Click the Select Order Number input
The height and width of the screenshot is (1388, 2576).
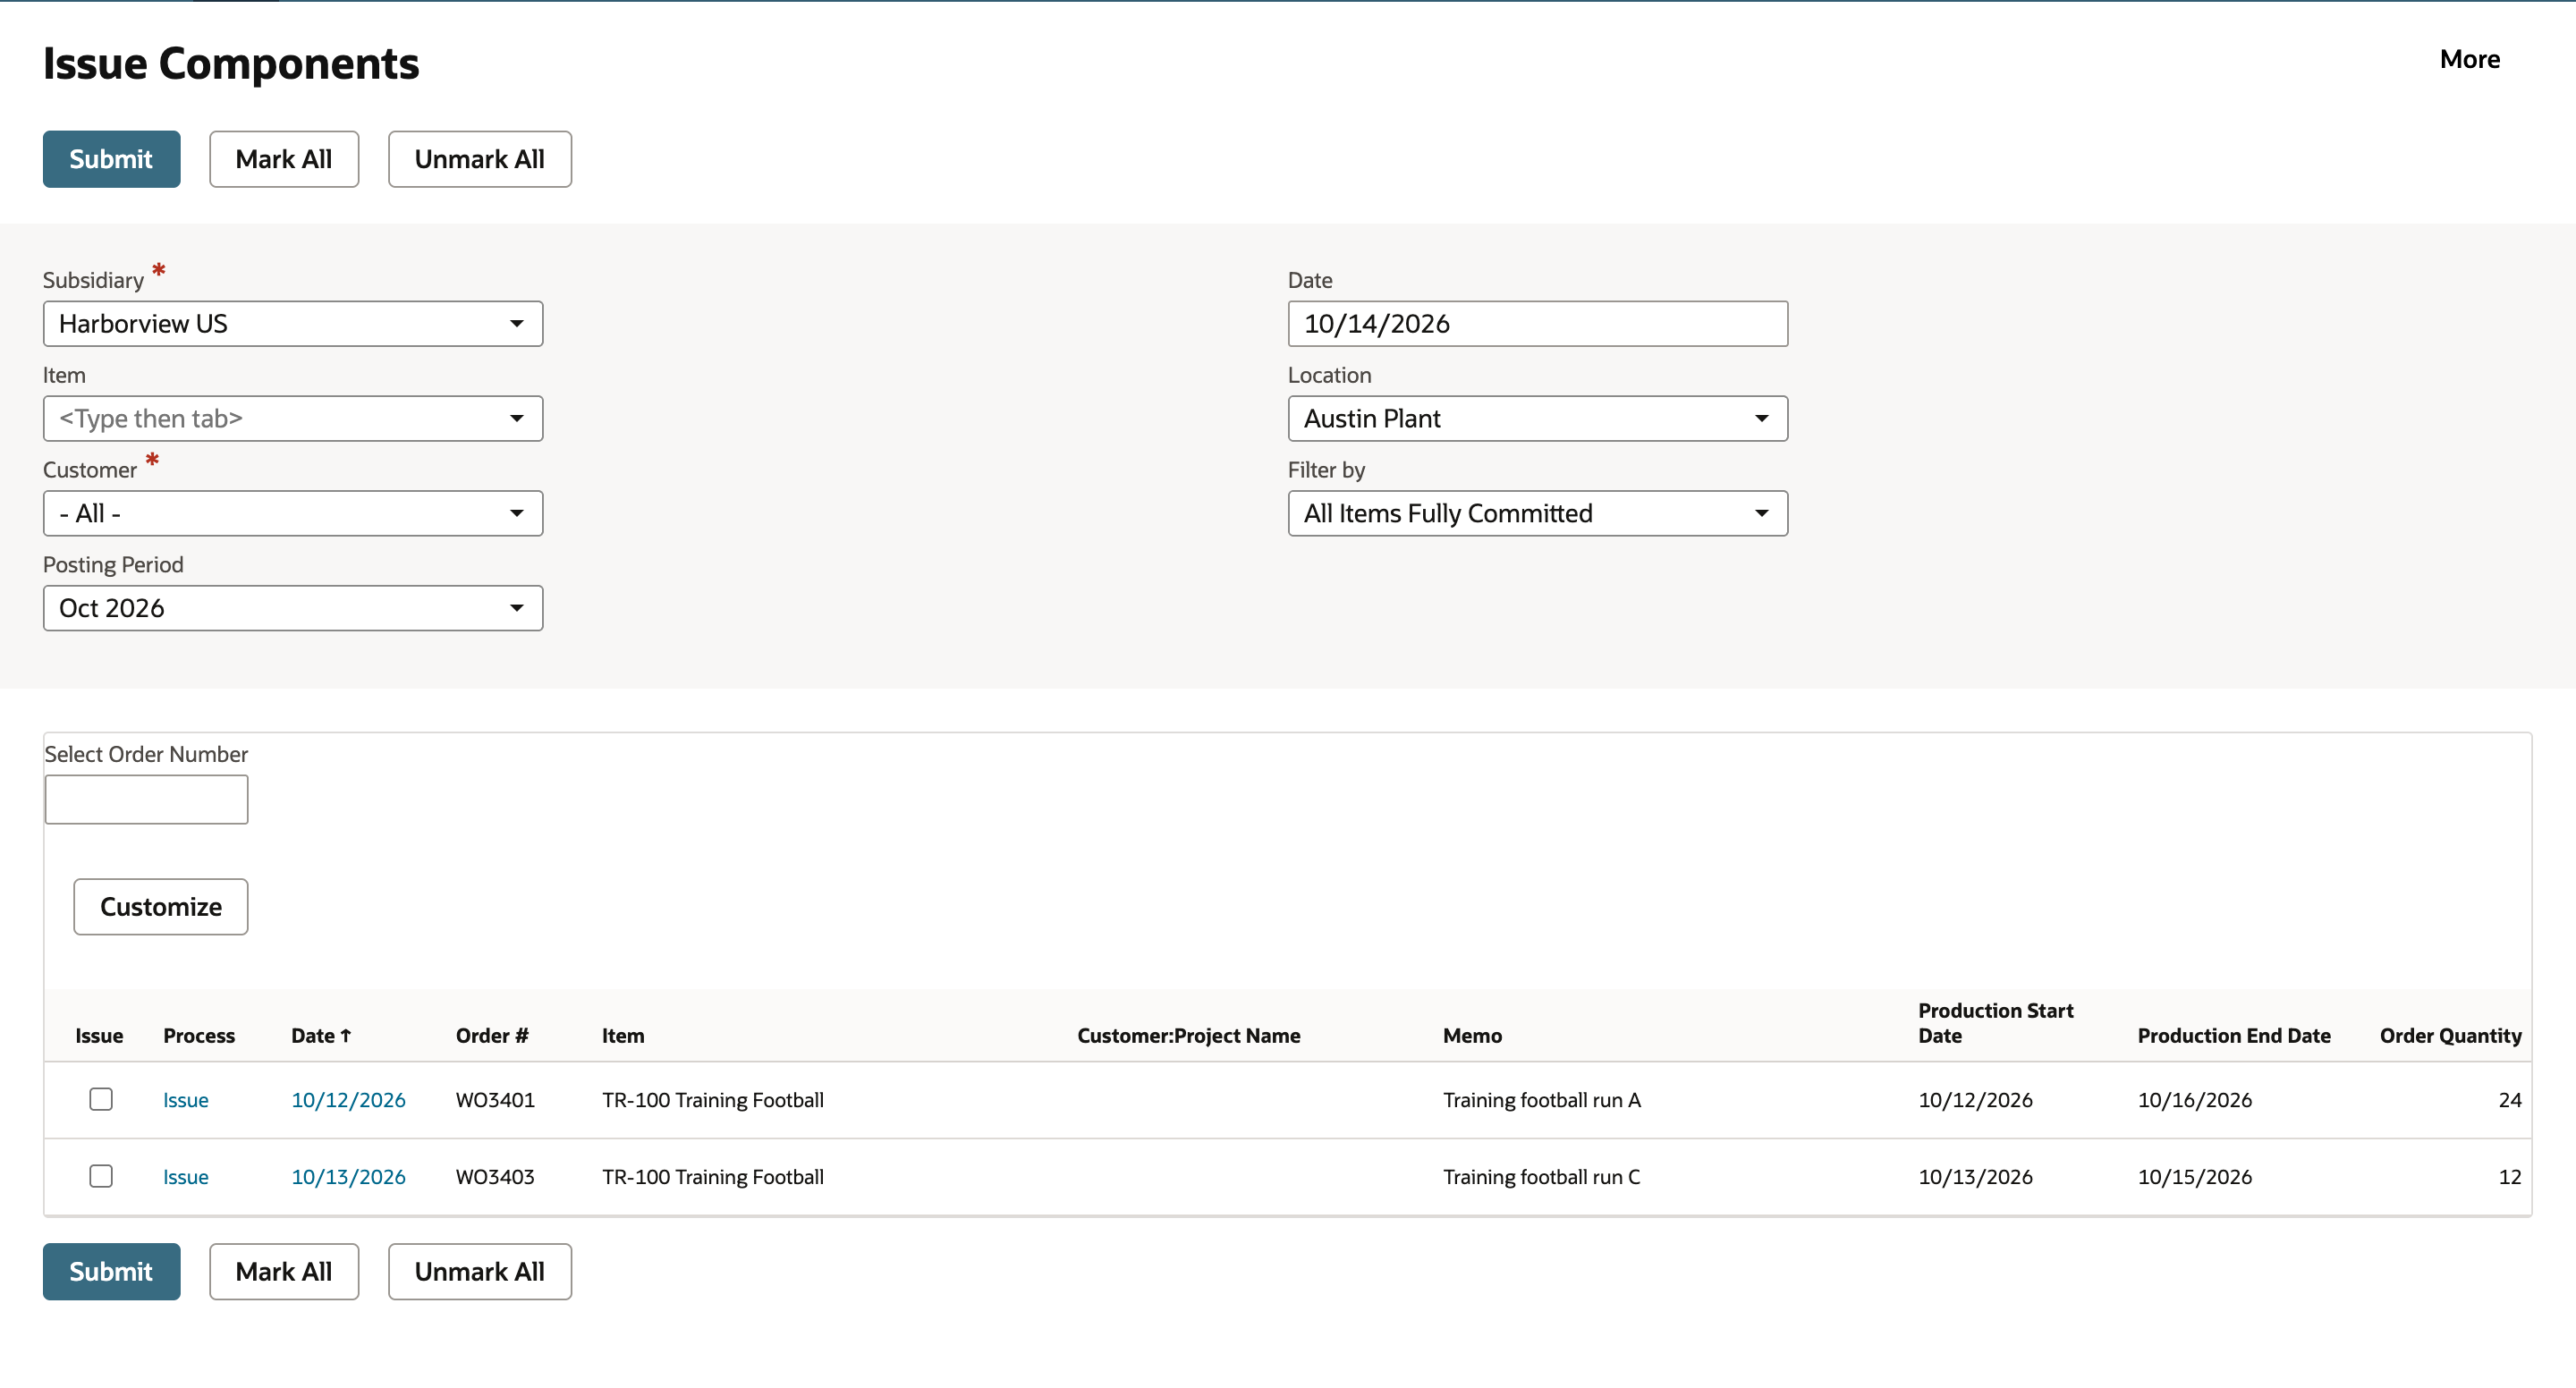point(146,800)
